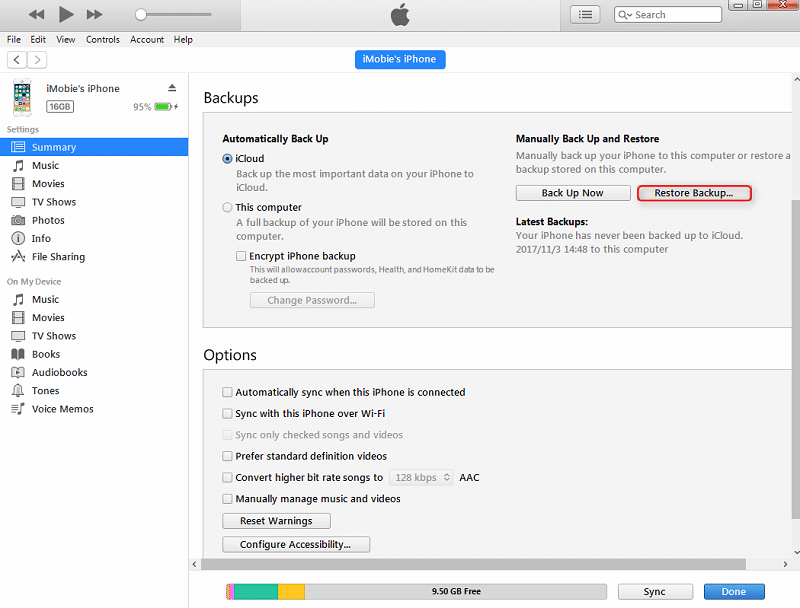Viewport: 800px width, 608px height.
Task: Eject iMobie's iPhone with the eject icon
Action: (172, 88)
